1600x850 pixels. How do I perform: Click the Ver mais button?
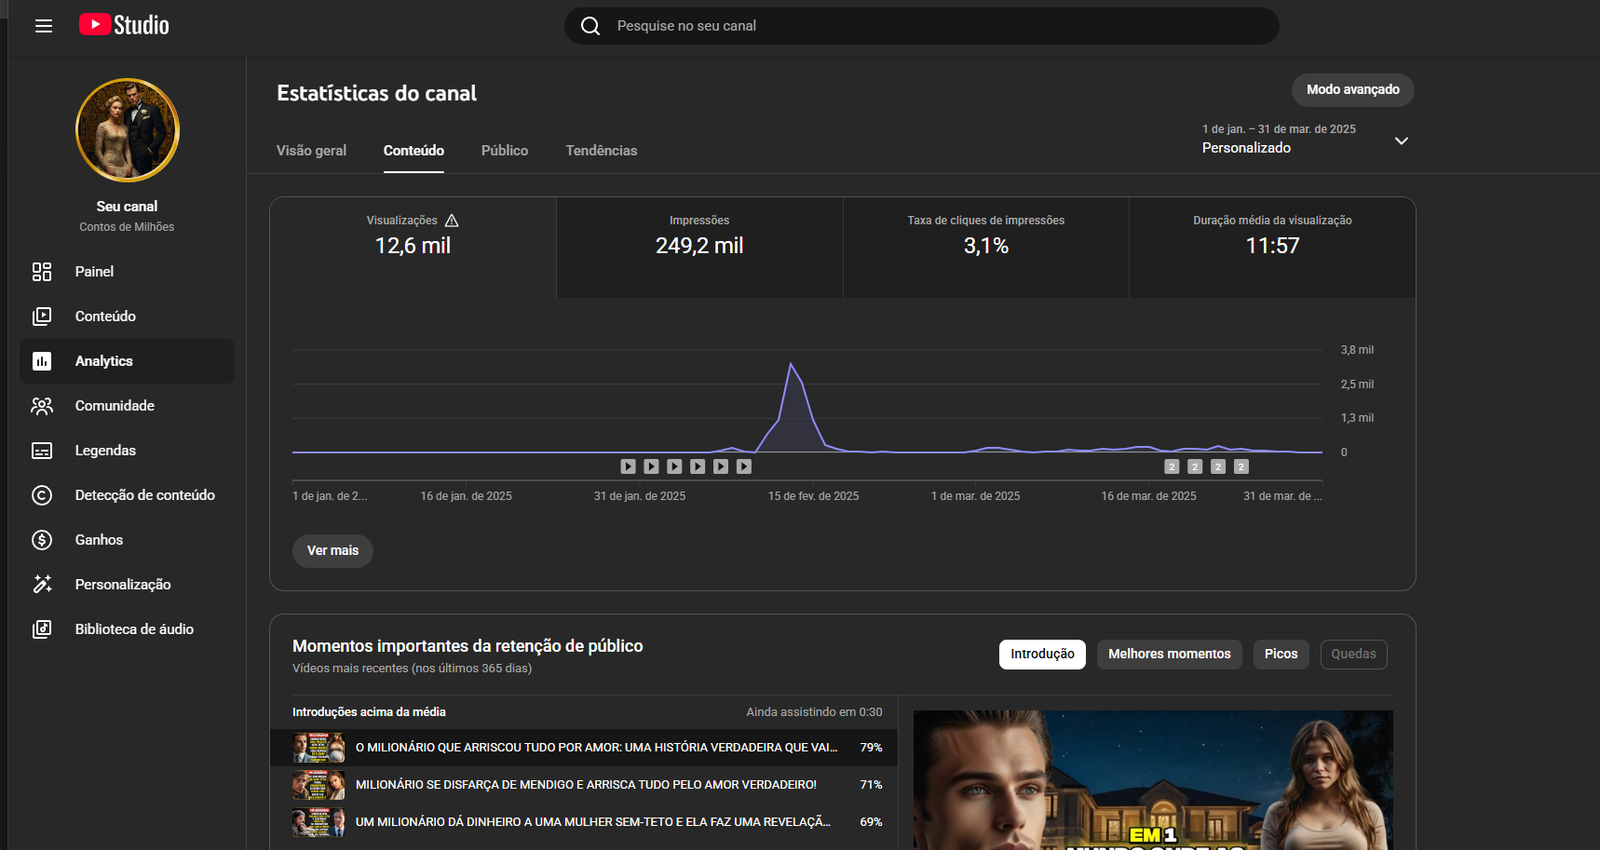pyautogui.click(x=332, y=551)
